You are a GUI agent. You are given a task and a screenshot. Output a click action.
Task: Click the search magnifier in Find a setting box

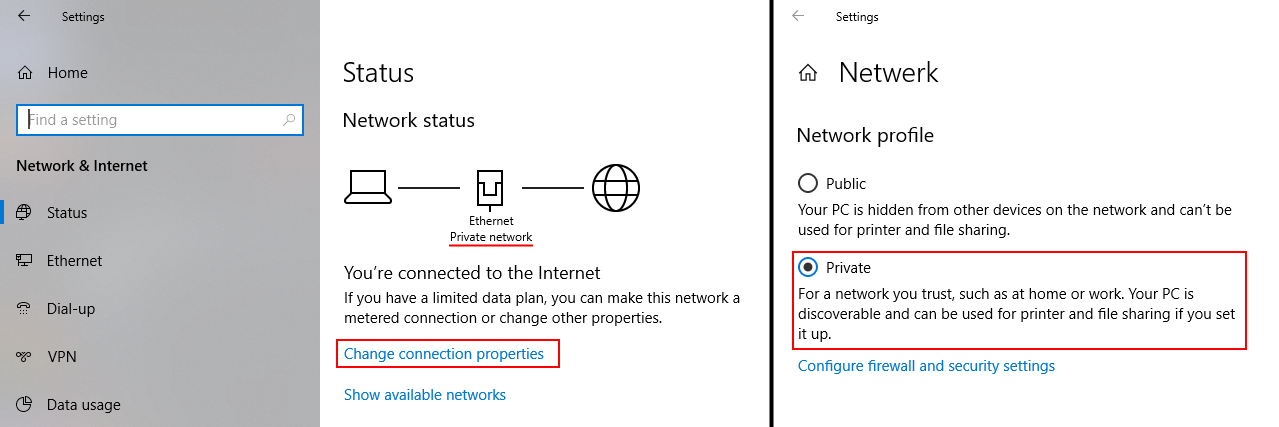[x=289, y=120]
